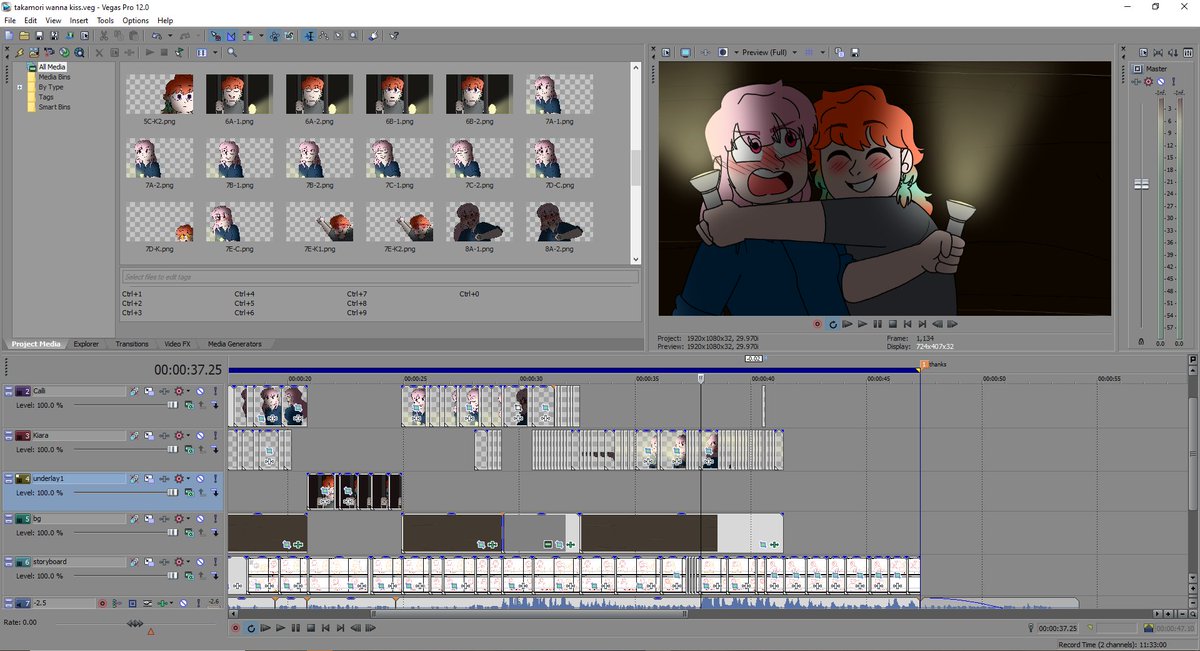The height and width of the screenshot is (651, 1200).
Task: Select the 6A-1.png media thumbnail
Action: 239,94
